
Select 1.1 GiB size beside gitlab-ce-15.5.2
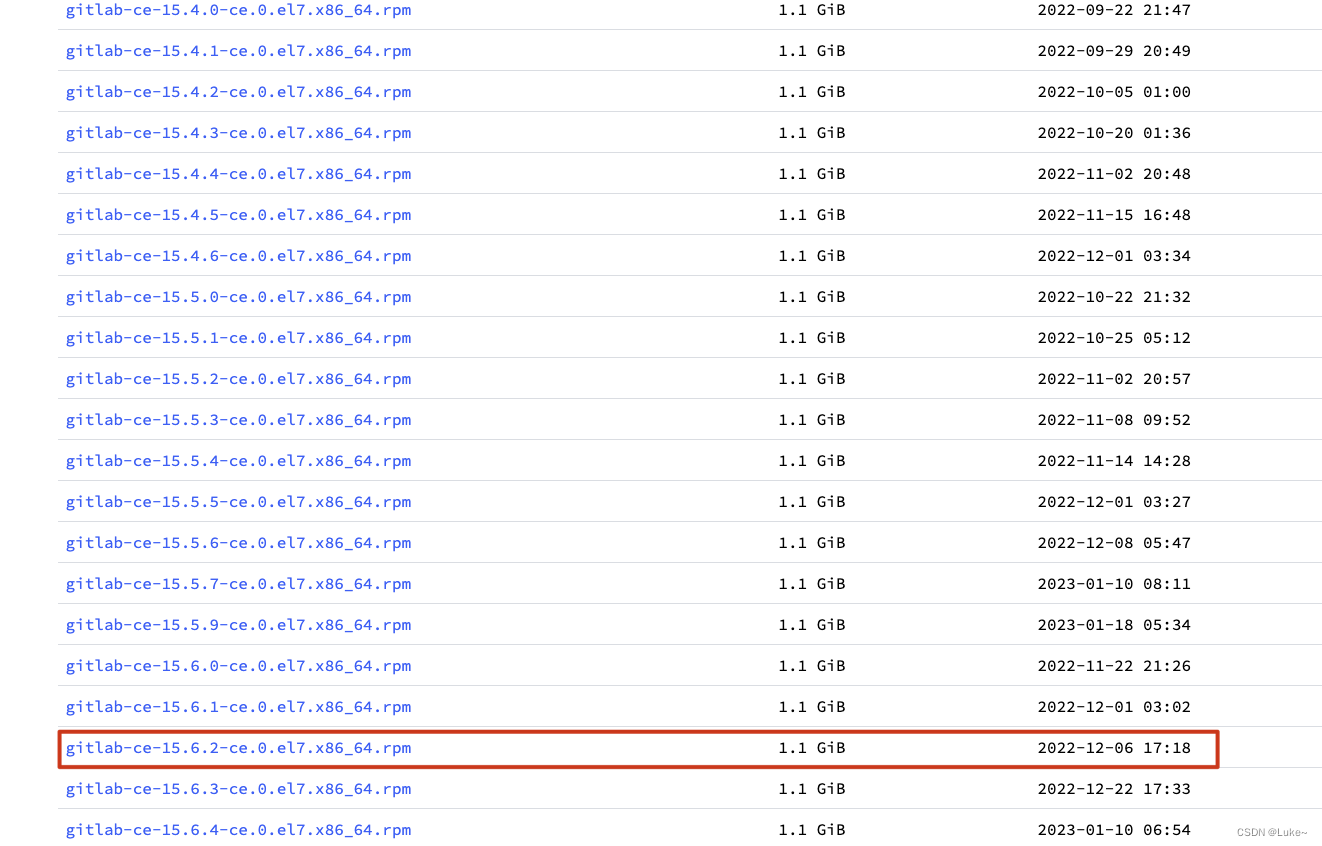(x=812, y=379)
